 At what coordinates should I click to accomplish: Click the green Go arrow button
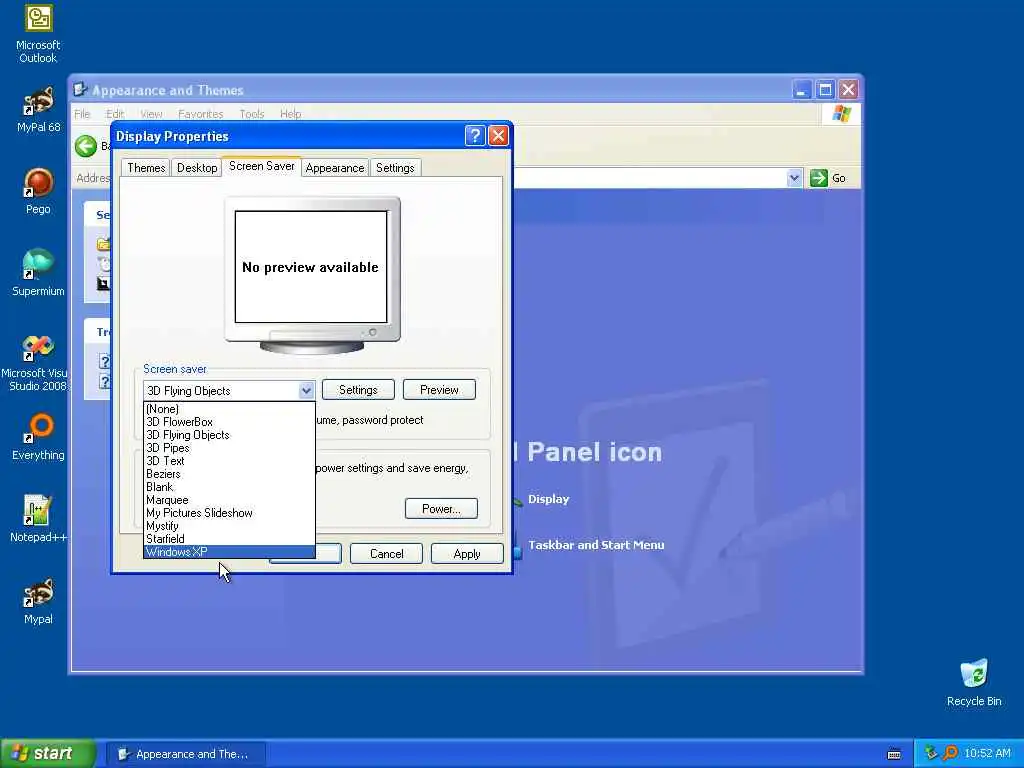coord(818,178)
